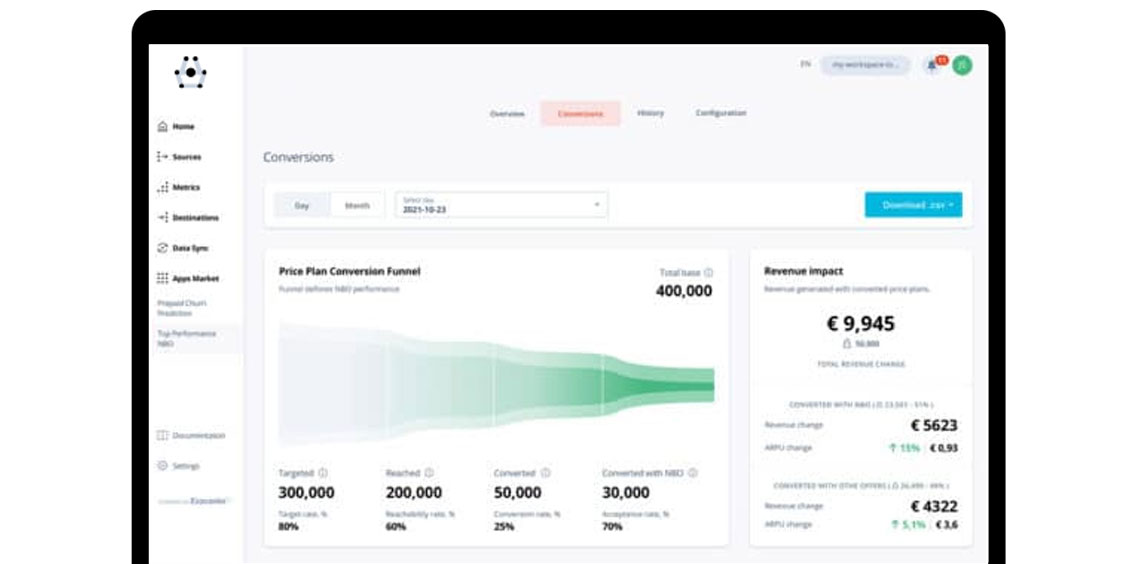Open Prepaid Churn Prediction app
The width and height of the screenshot is (1138, 564).
coord(182,308)
